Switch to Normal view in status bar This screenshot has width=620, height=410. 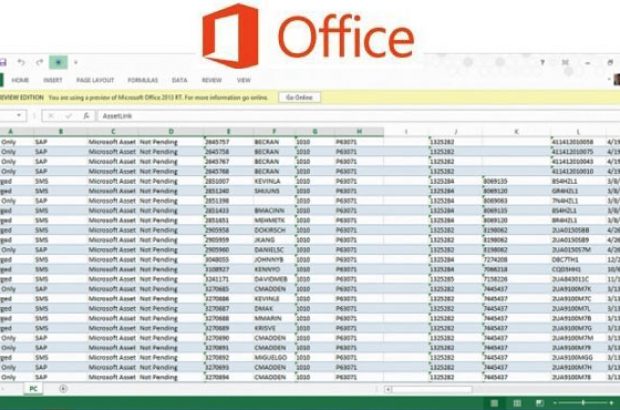tap(494, 403)
